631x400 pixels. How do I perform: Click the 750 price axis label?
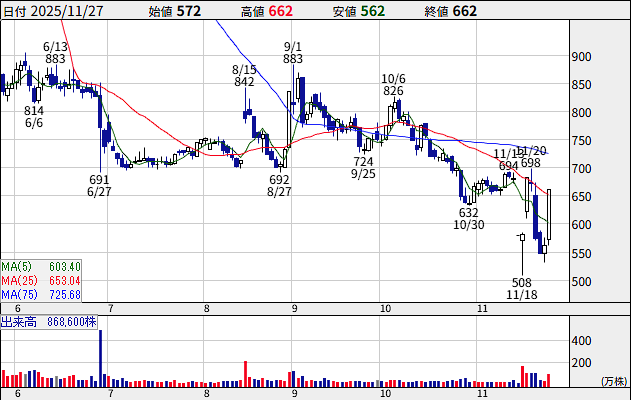click(582, 141)
